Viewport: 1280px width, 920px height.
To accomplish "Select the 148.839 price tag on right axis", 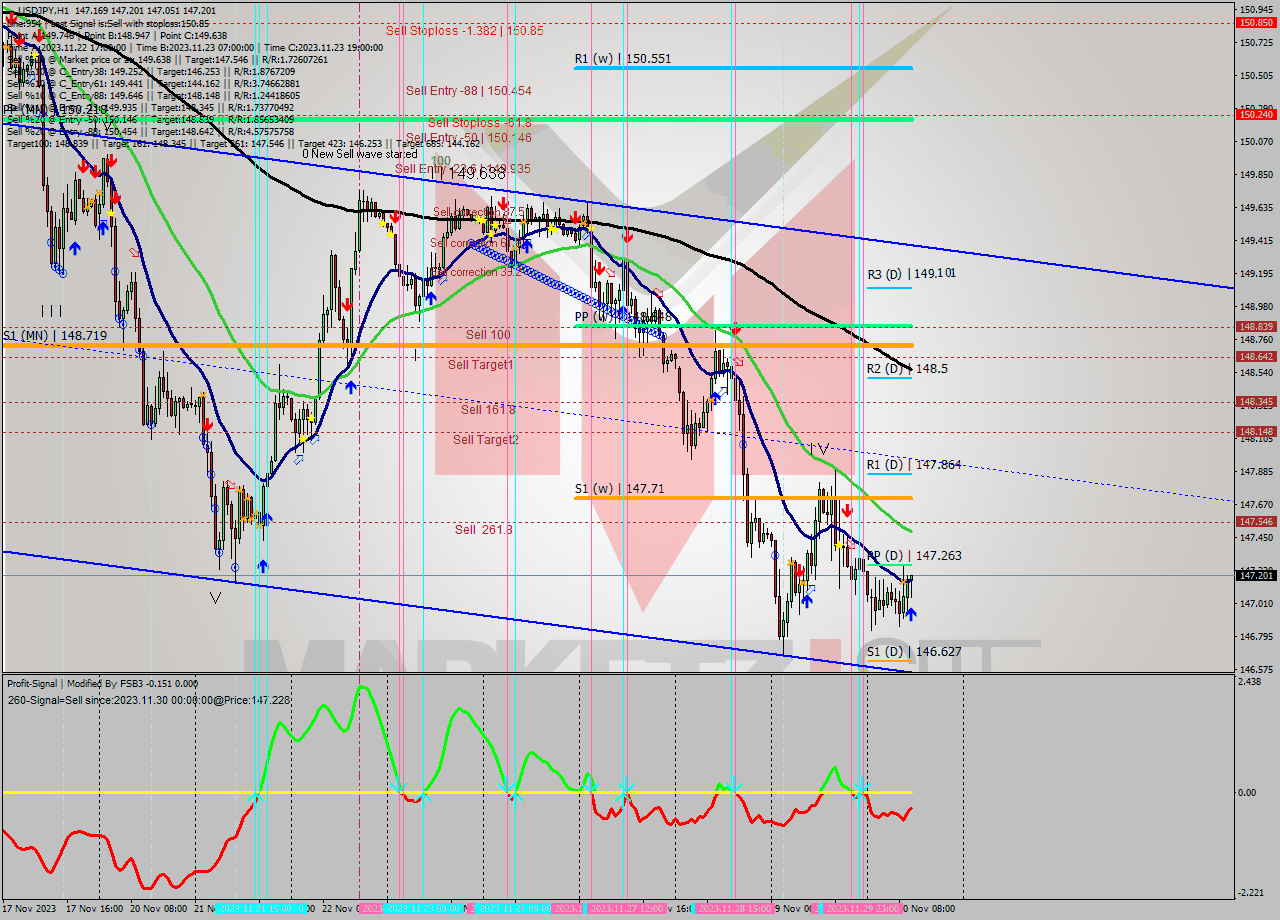I will tap(1256, 327).
